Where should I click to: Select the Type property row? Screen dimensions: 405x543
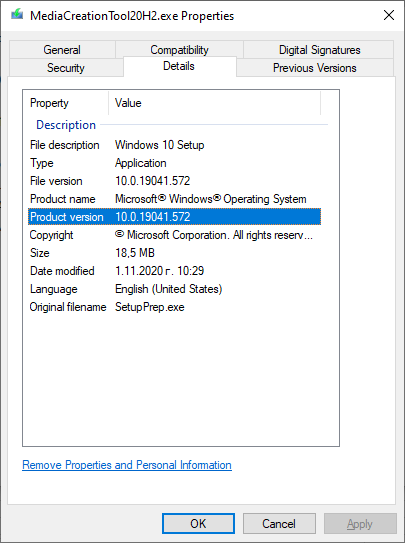click(x=174, y=163)
